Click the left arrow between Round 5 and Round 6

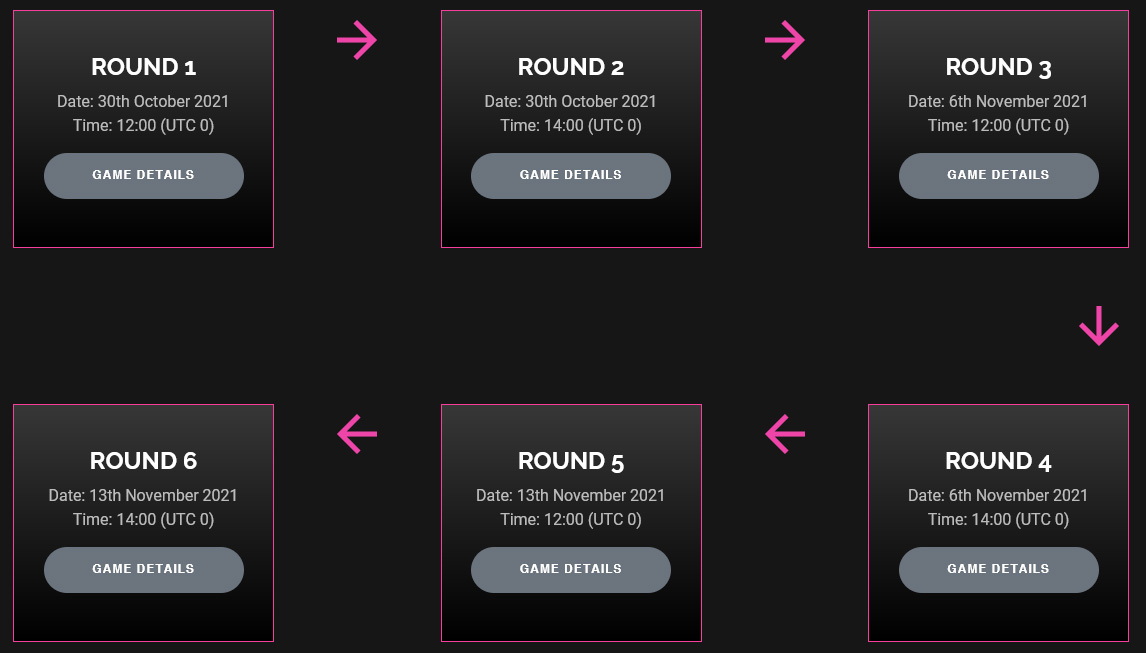click(357, 434)
